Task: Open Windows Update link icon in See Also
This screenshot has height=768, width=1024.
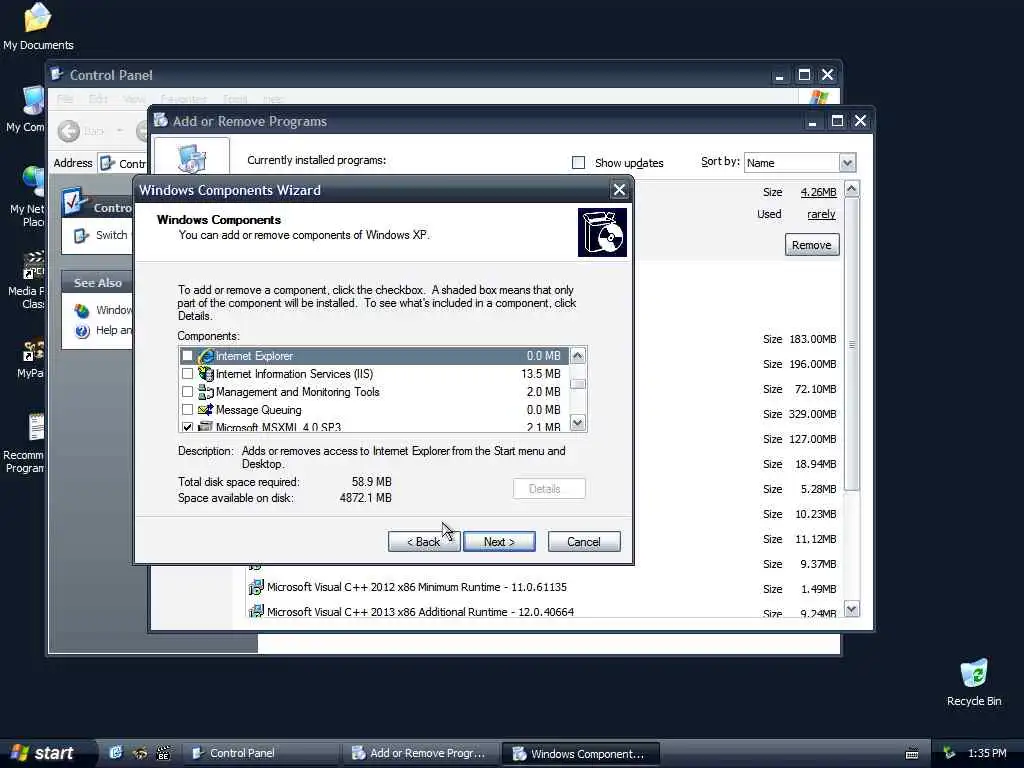Action: click(82, 310)
